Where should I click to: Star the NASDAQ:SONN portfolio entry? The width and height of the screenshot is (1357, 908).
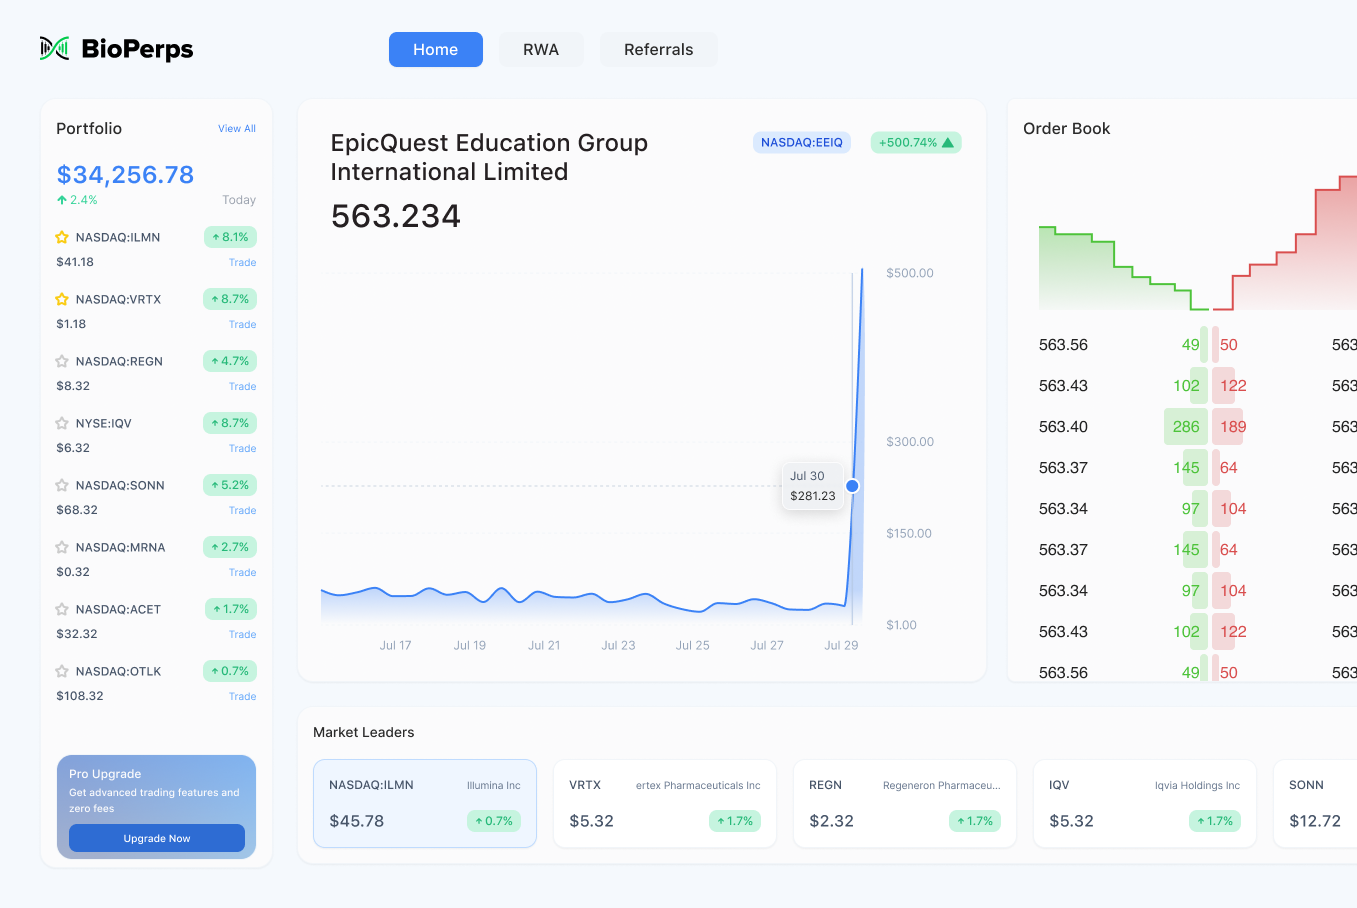(62, 486)
